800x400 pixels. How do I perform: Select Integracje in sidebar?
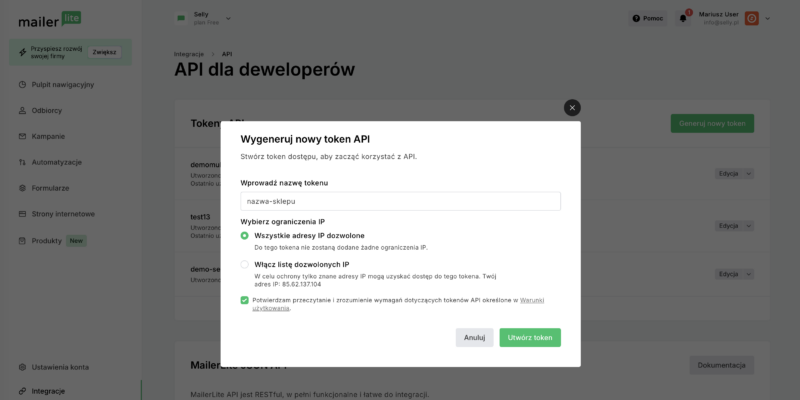click(48, 391)
